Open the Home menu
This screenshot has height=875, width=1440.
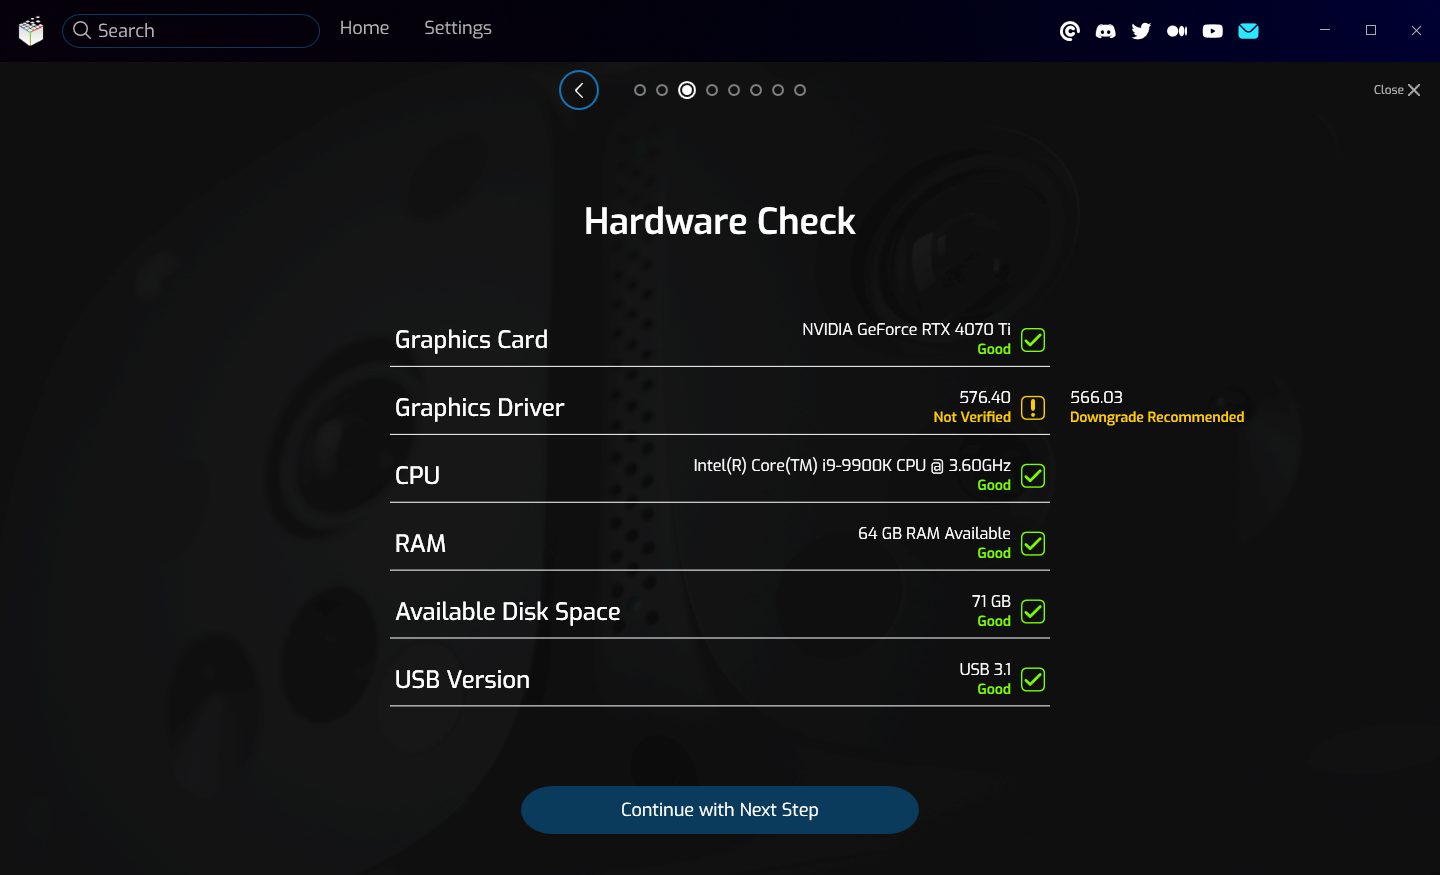tap(364, 28)
